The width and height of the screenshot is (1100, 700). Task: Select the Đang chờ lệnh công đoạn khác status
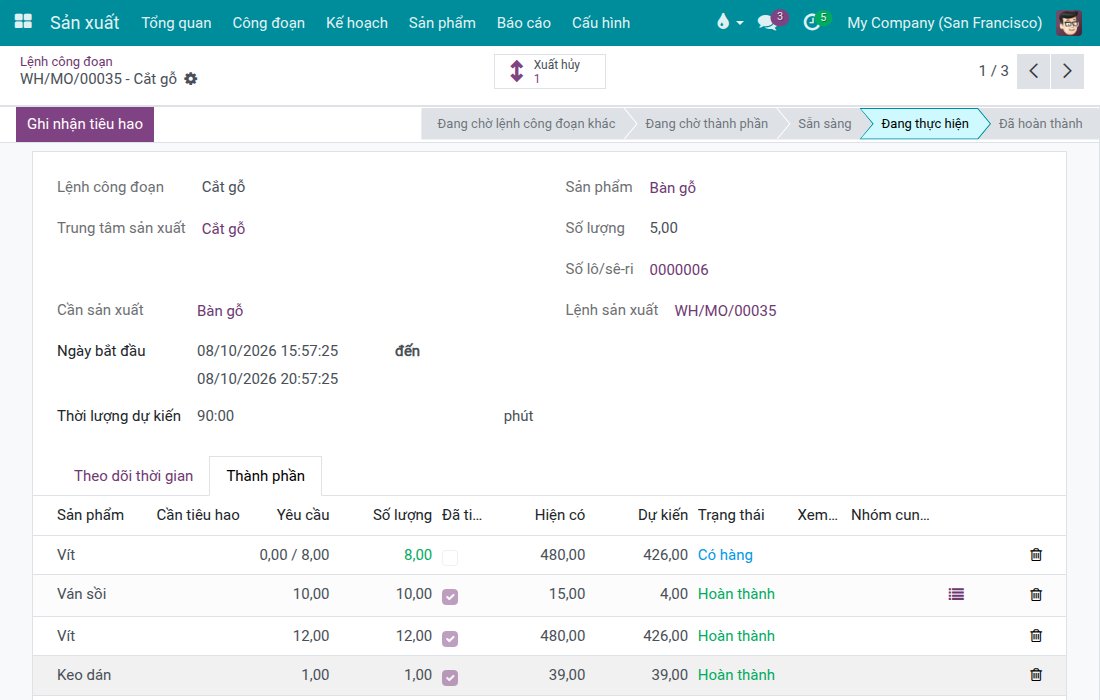coord(526,124)
